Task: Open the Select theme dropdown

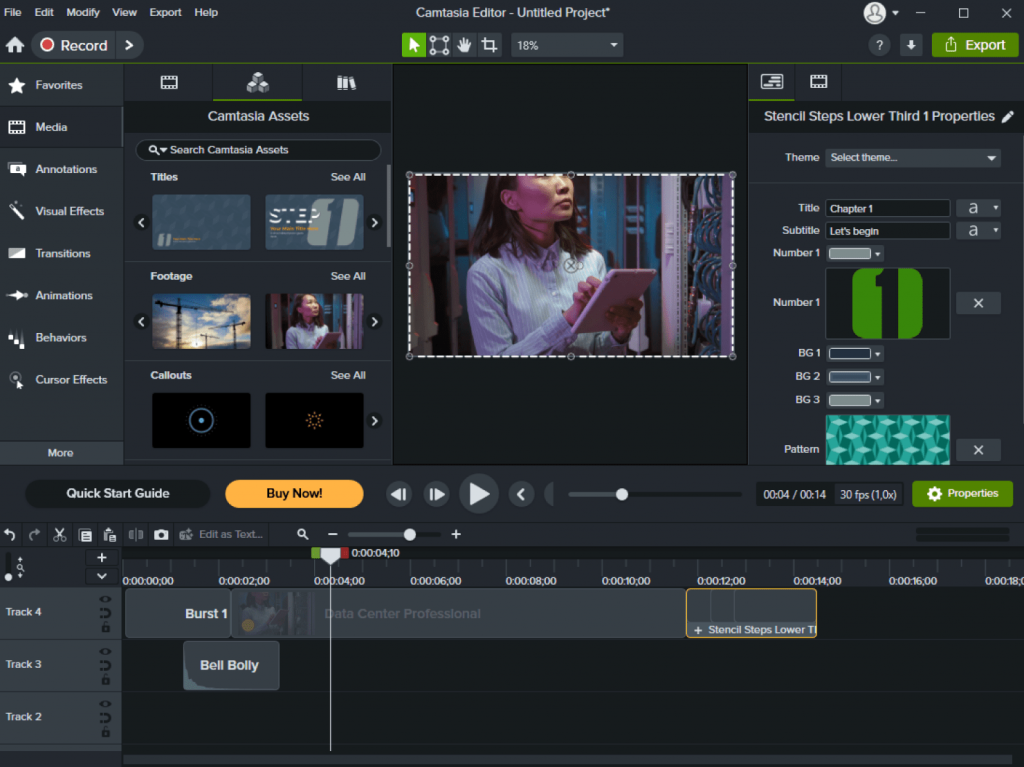Action: coord(913,158)
